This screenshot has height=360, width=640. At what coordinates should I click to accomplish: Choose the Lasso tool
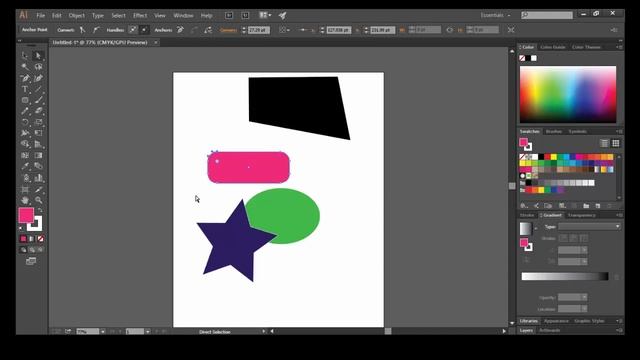click(x=38, y=67)
